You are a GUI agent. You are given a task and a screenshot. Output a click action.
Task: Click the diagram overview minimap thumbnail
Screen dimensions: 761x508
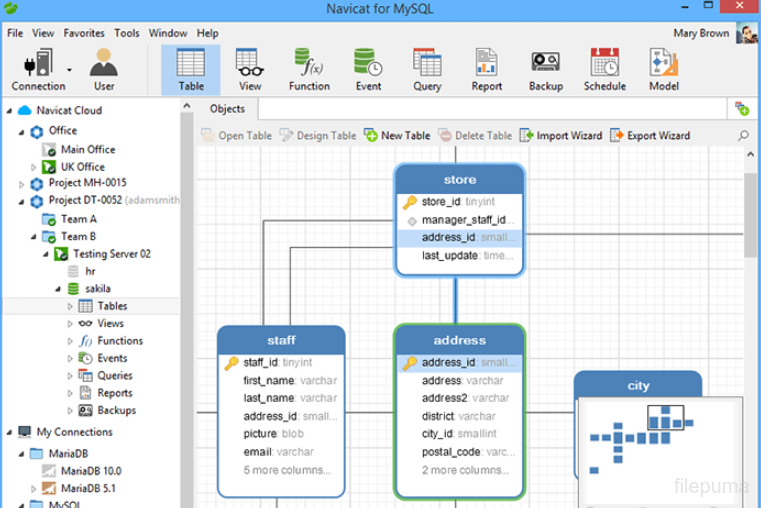(x=660, y=450)
